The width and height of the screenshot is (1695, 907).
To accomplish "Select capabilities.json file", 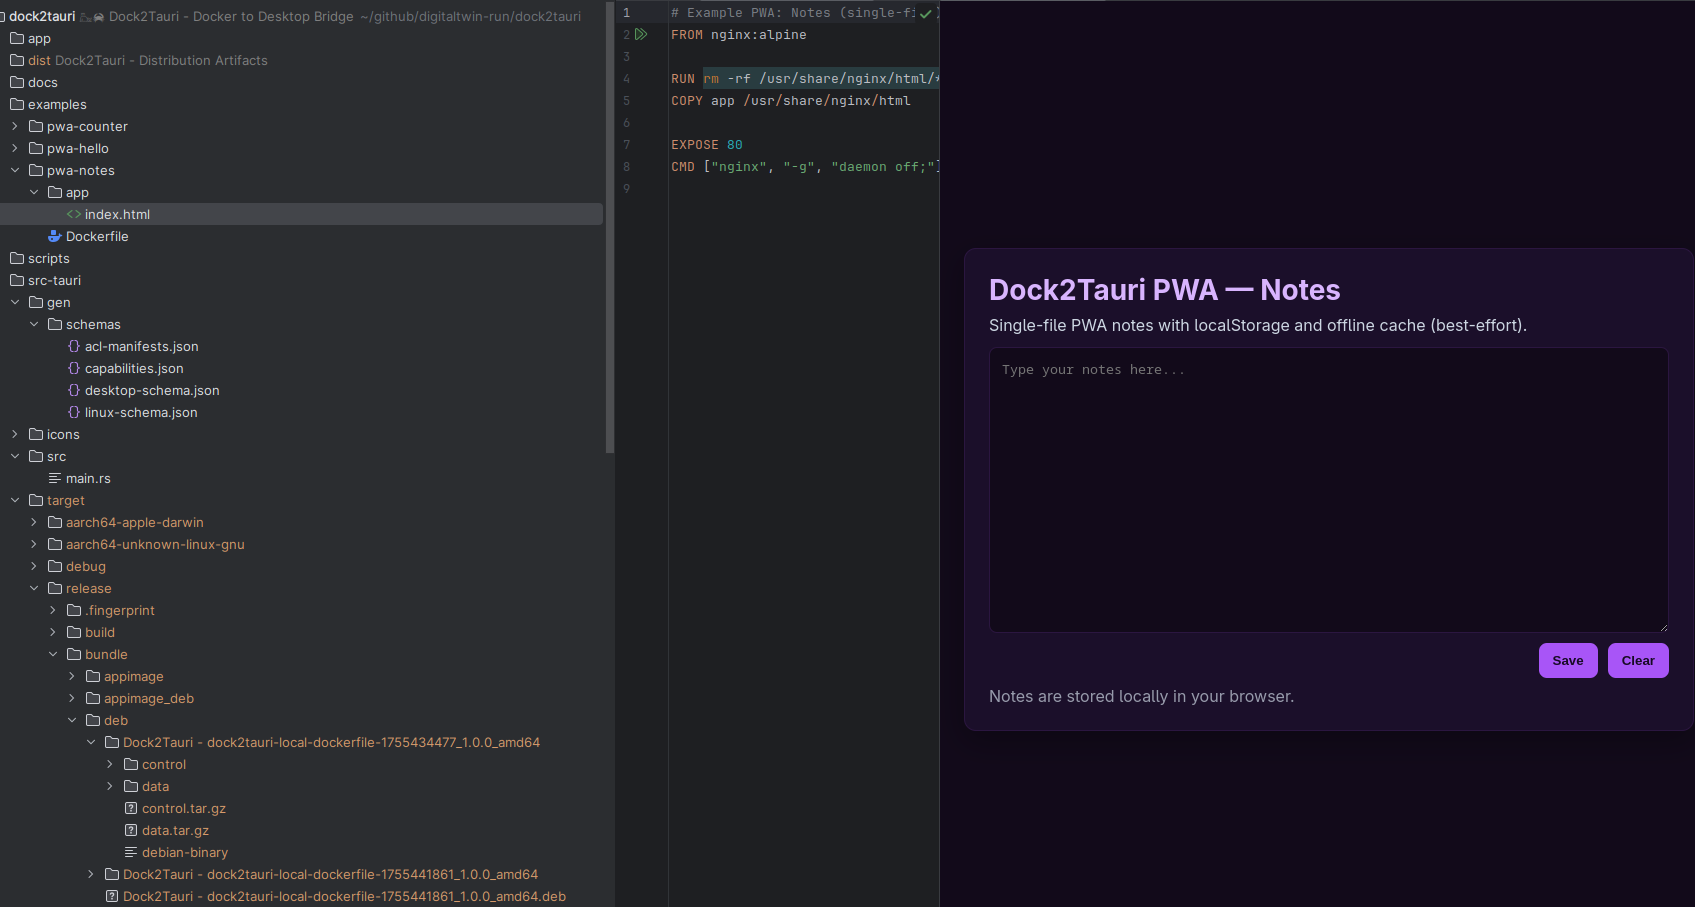I will coord(134,368).
